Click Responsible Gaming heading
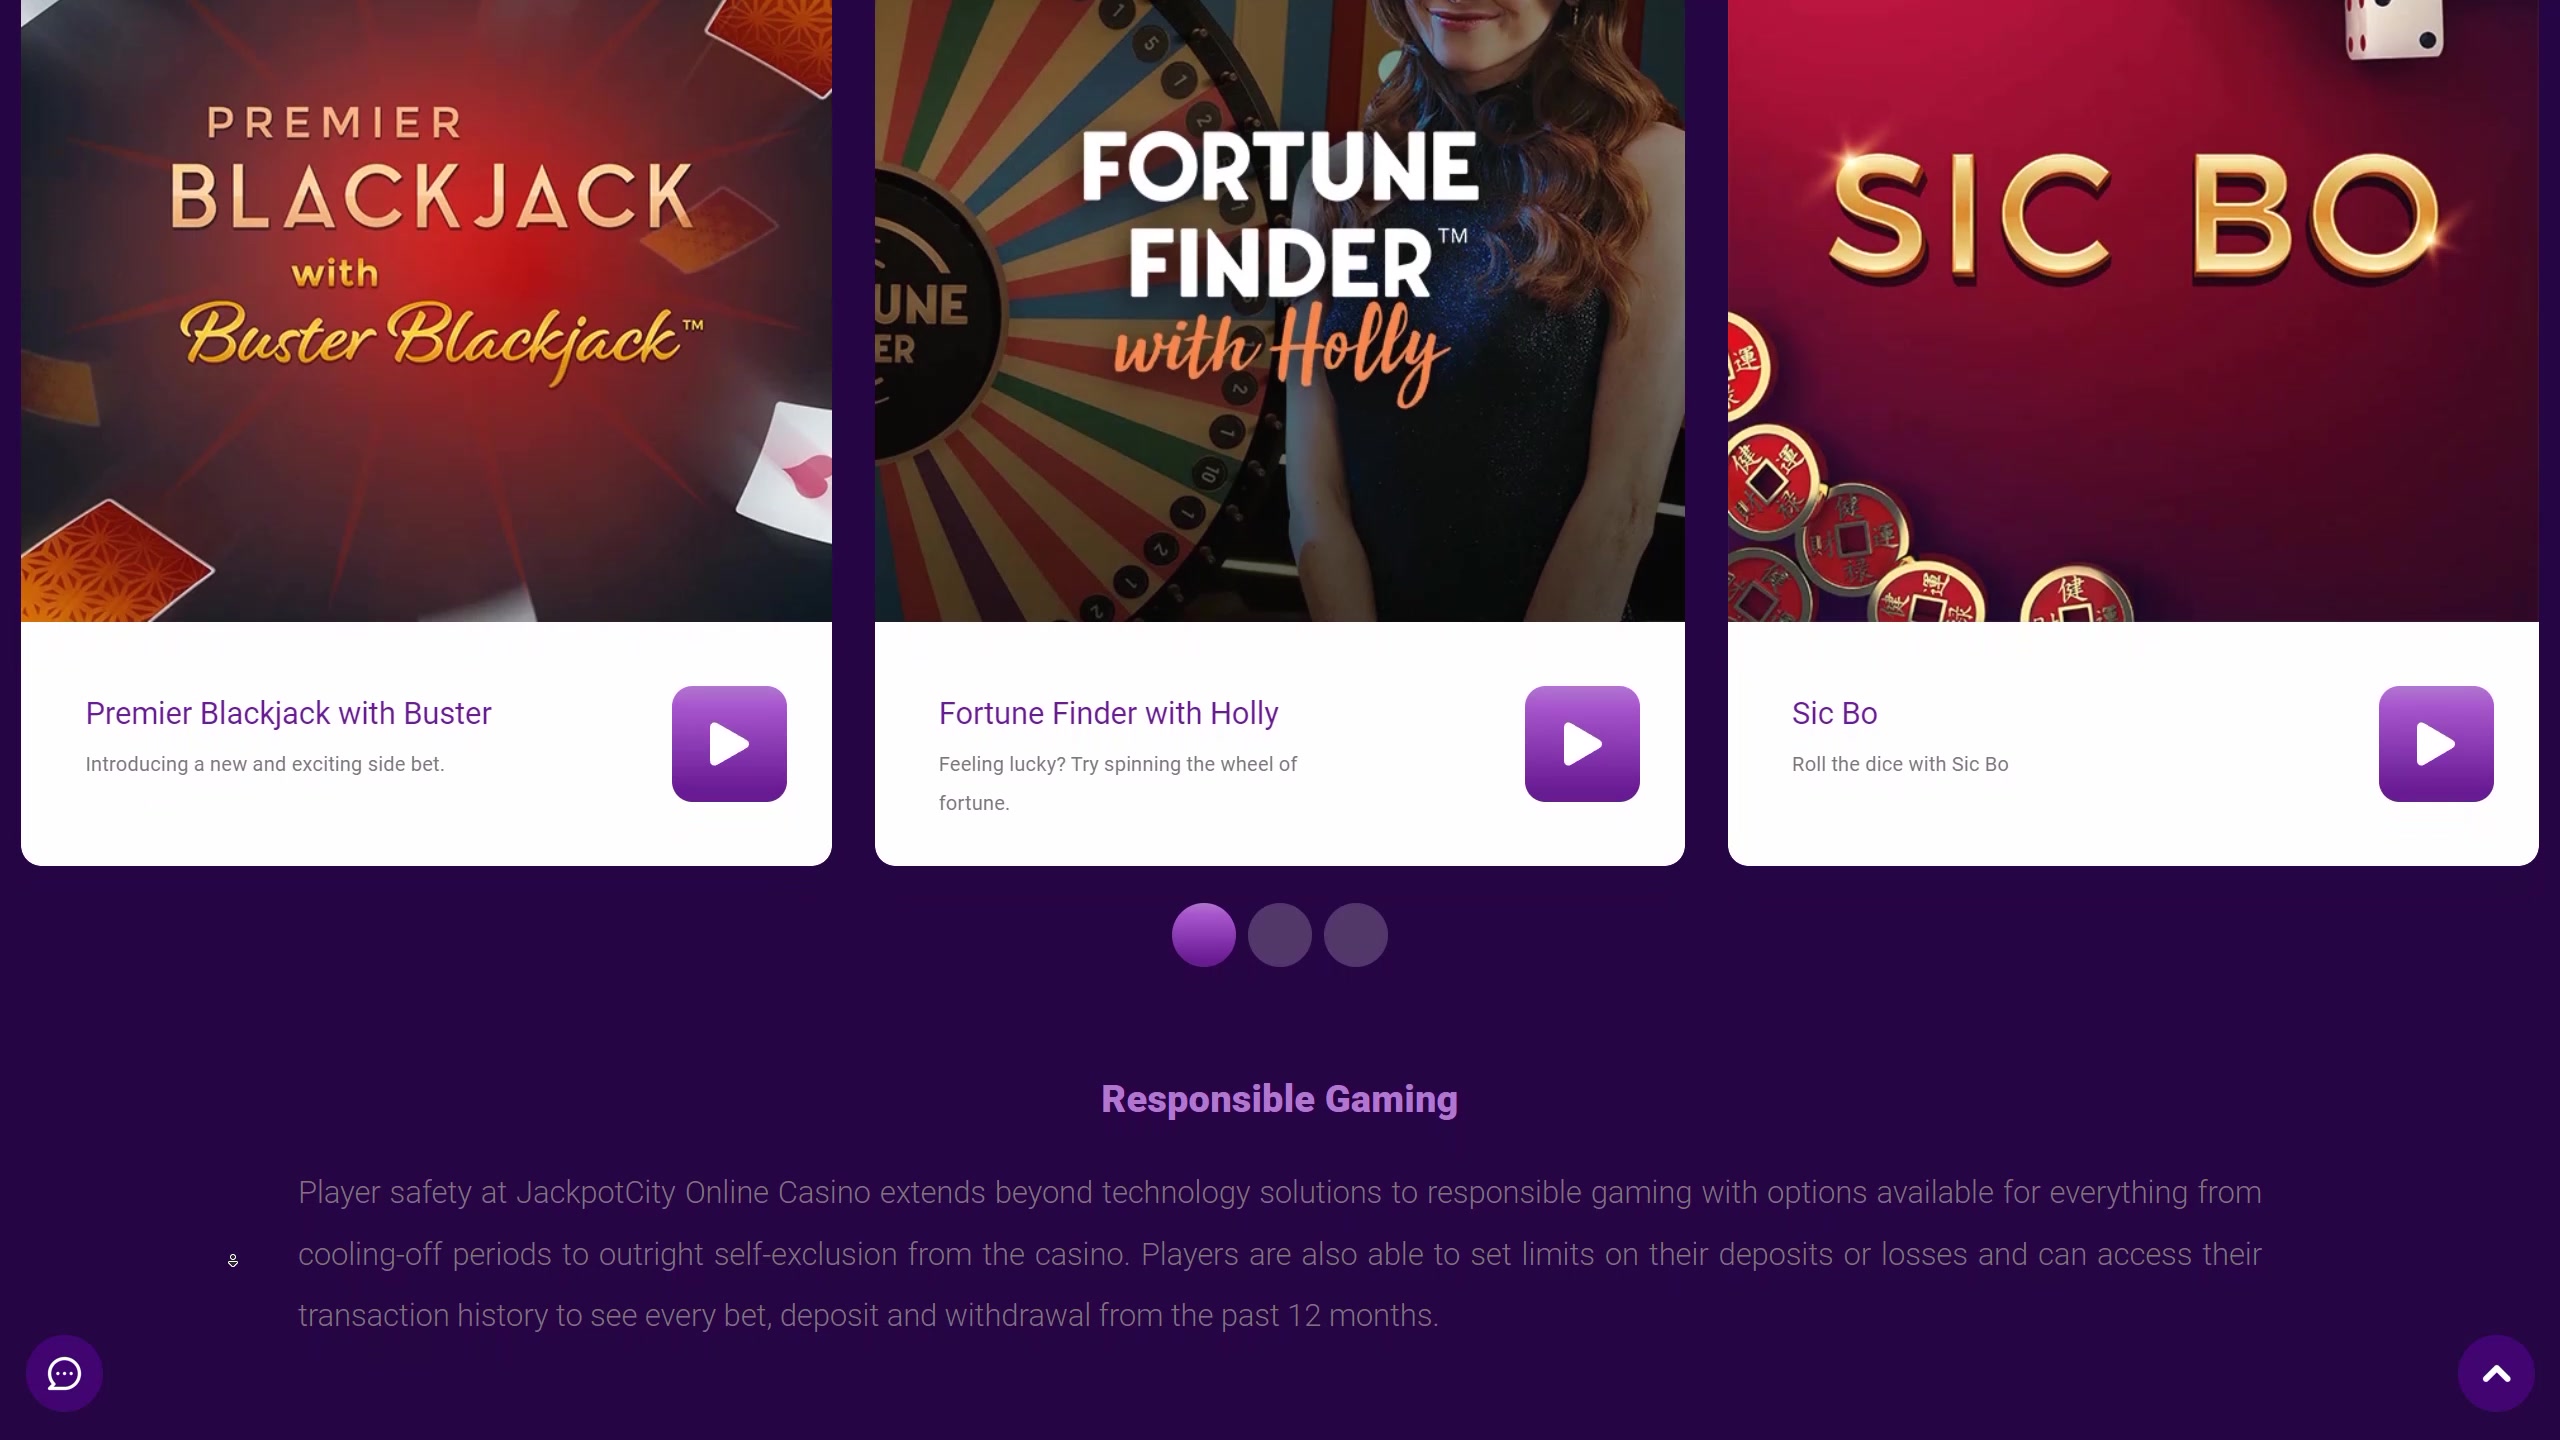 1279,1099
